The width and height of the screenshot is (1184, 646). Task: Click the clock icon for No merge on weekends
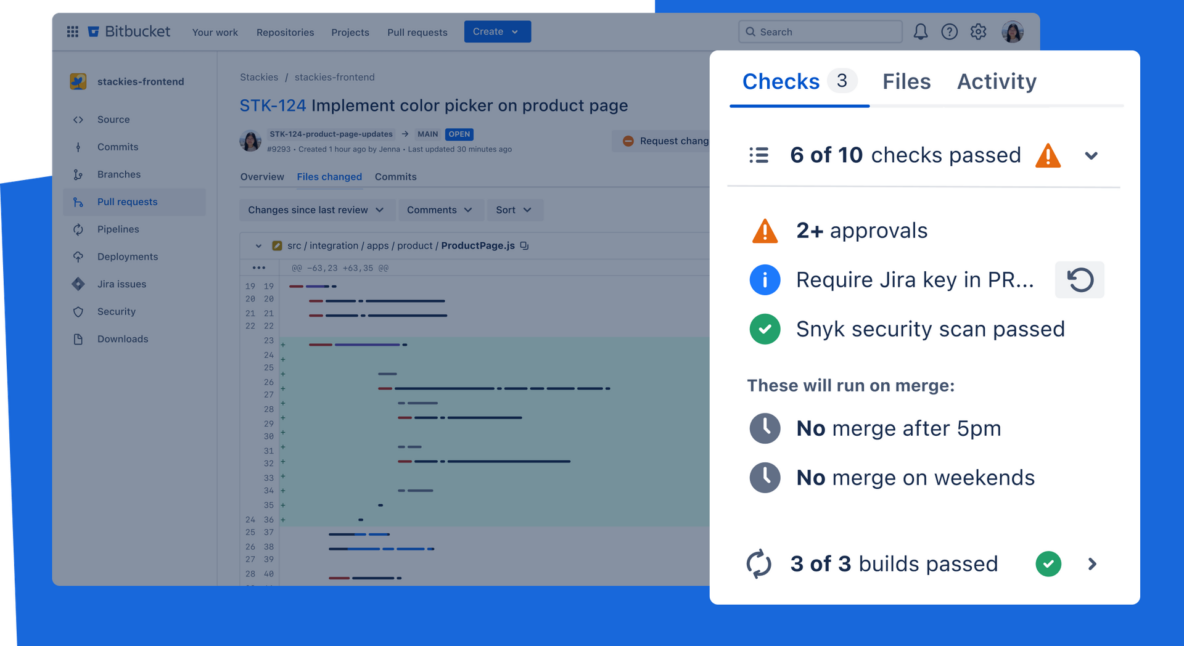(765, 478)
